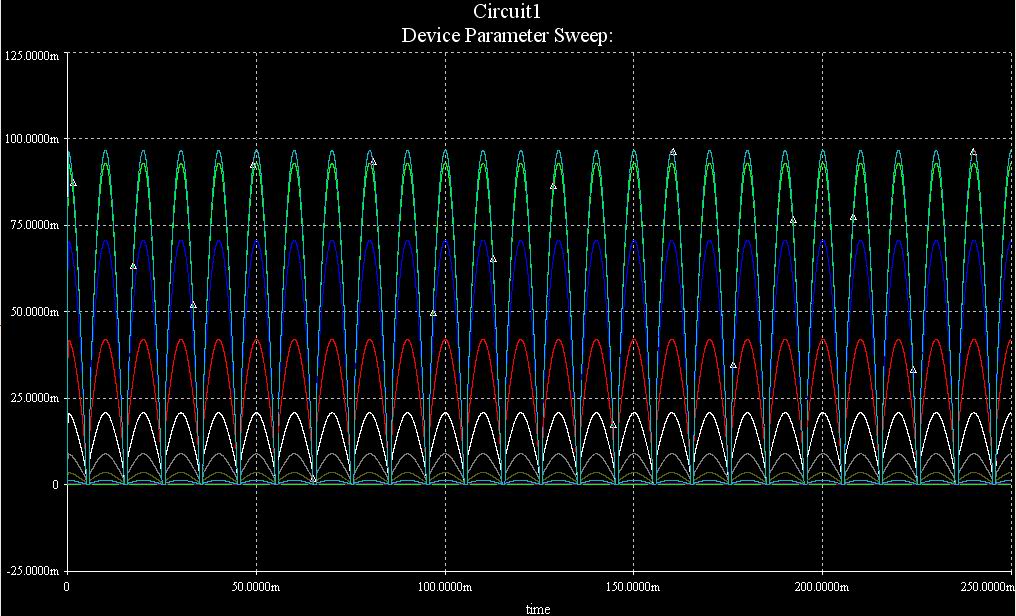Select the Device Parameter Sweep subtitle
1016x616 pixels.
pos(506,34)
